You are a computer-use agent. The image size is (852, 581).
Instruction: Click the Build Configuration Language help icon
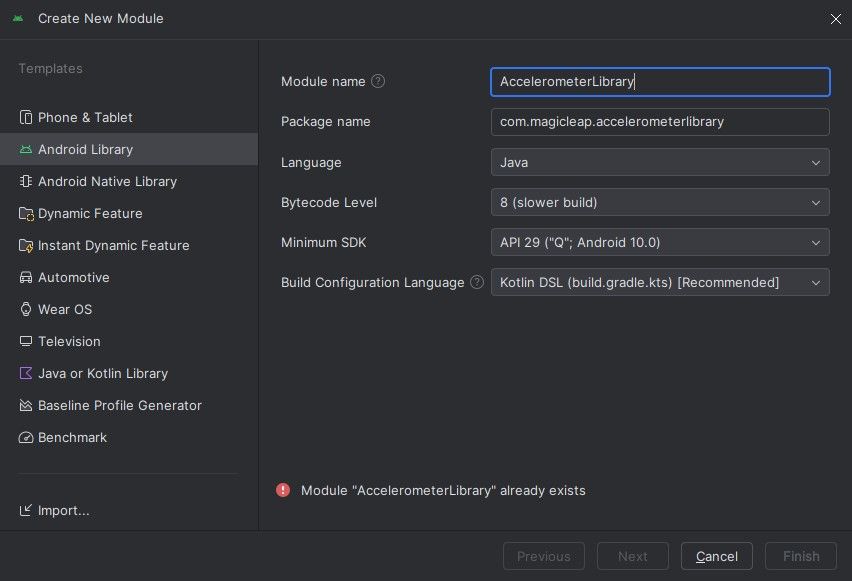tap(477, 282)
